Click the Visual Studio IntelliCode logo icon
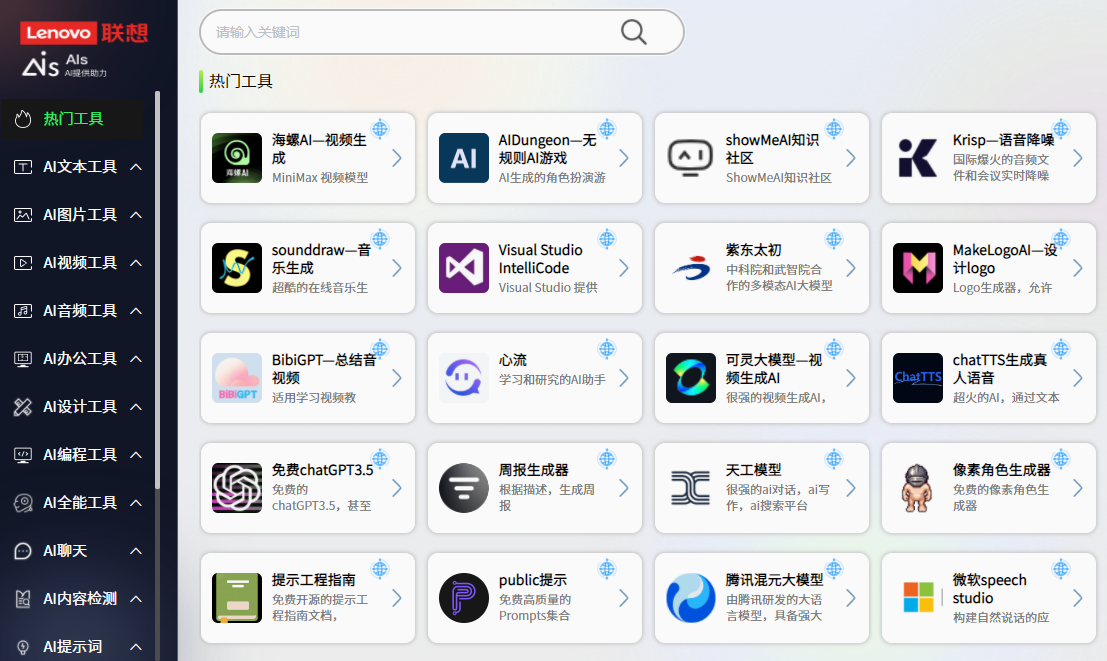This screenshot has height=661, width=1107. (x=464, y=268)
